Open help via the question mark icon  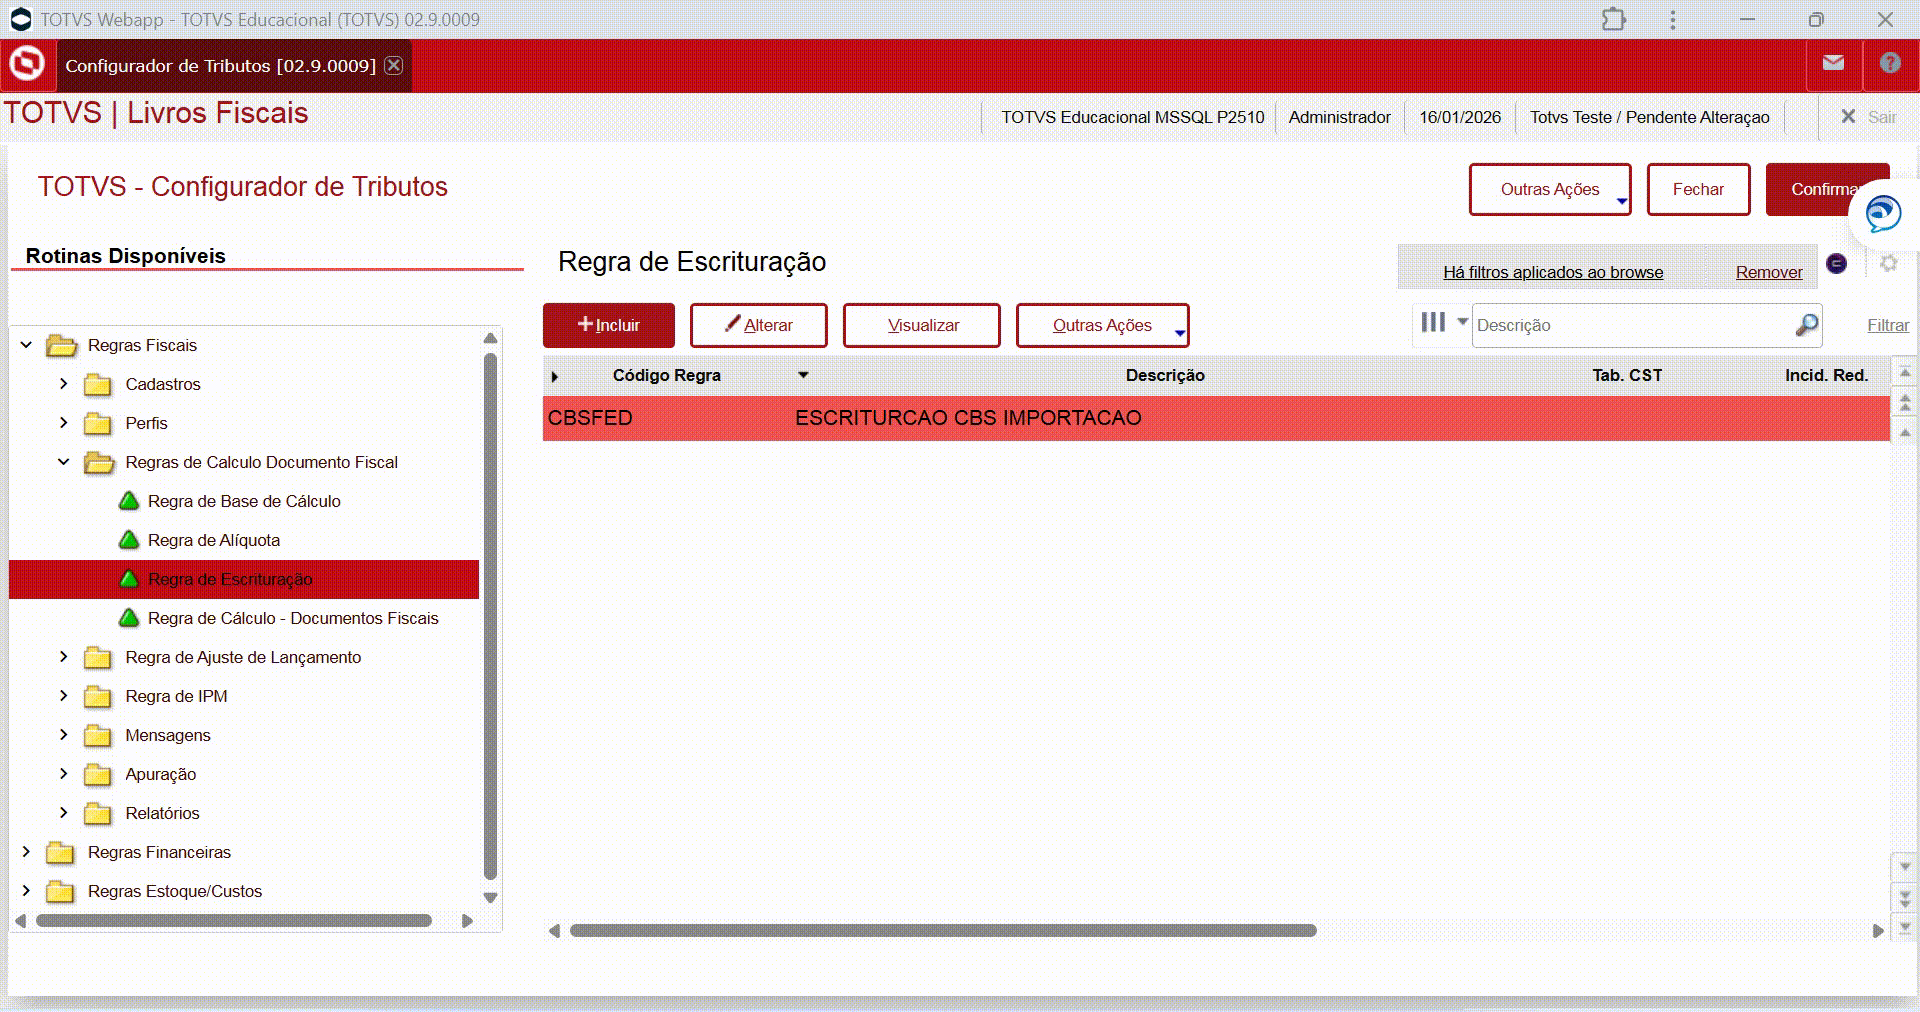[1890, 63]
